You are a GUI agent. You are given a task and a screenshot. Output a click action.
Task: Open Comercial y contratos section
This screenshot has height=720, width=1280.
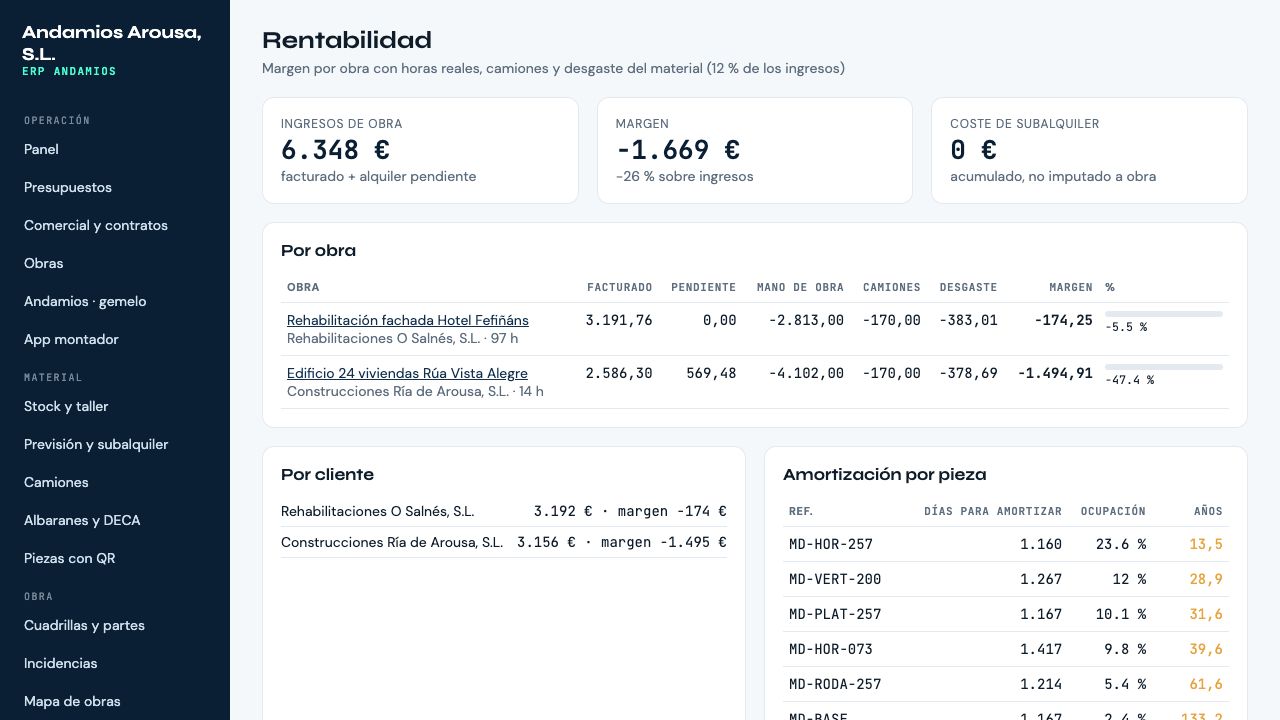click(x=96, y=225)
